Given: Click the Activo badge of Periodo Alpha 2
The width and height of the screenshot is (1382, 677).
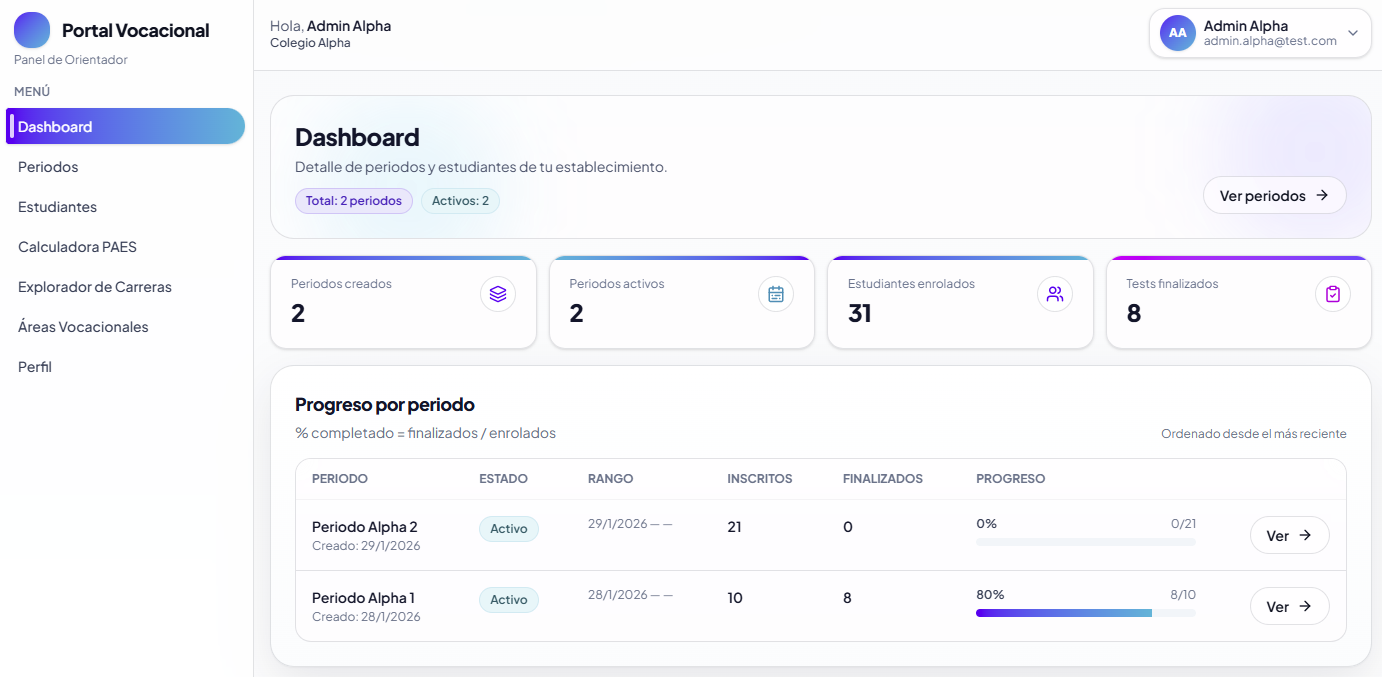Looking at the screenshot, I should pyautogui.click(x=508, y=529).
